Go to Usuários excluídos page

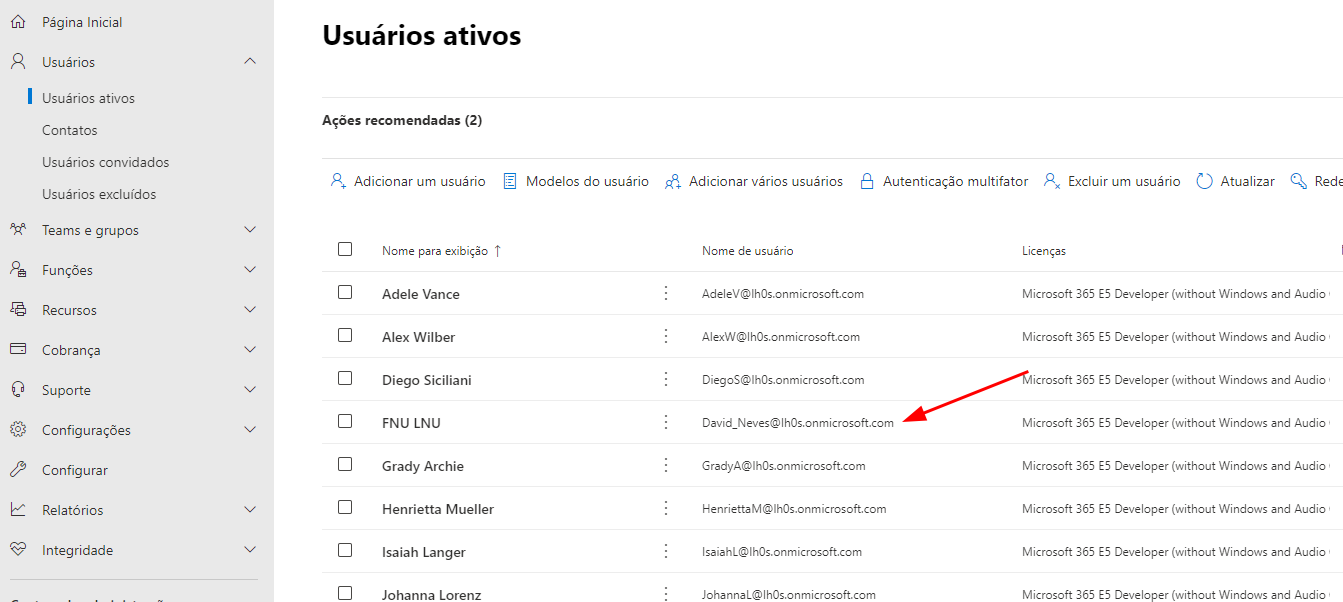click(x=99, y=194)
